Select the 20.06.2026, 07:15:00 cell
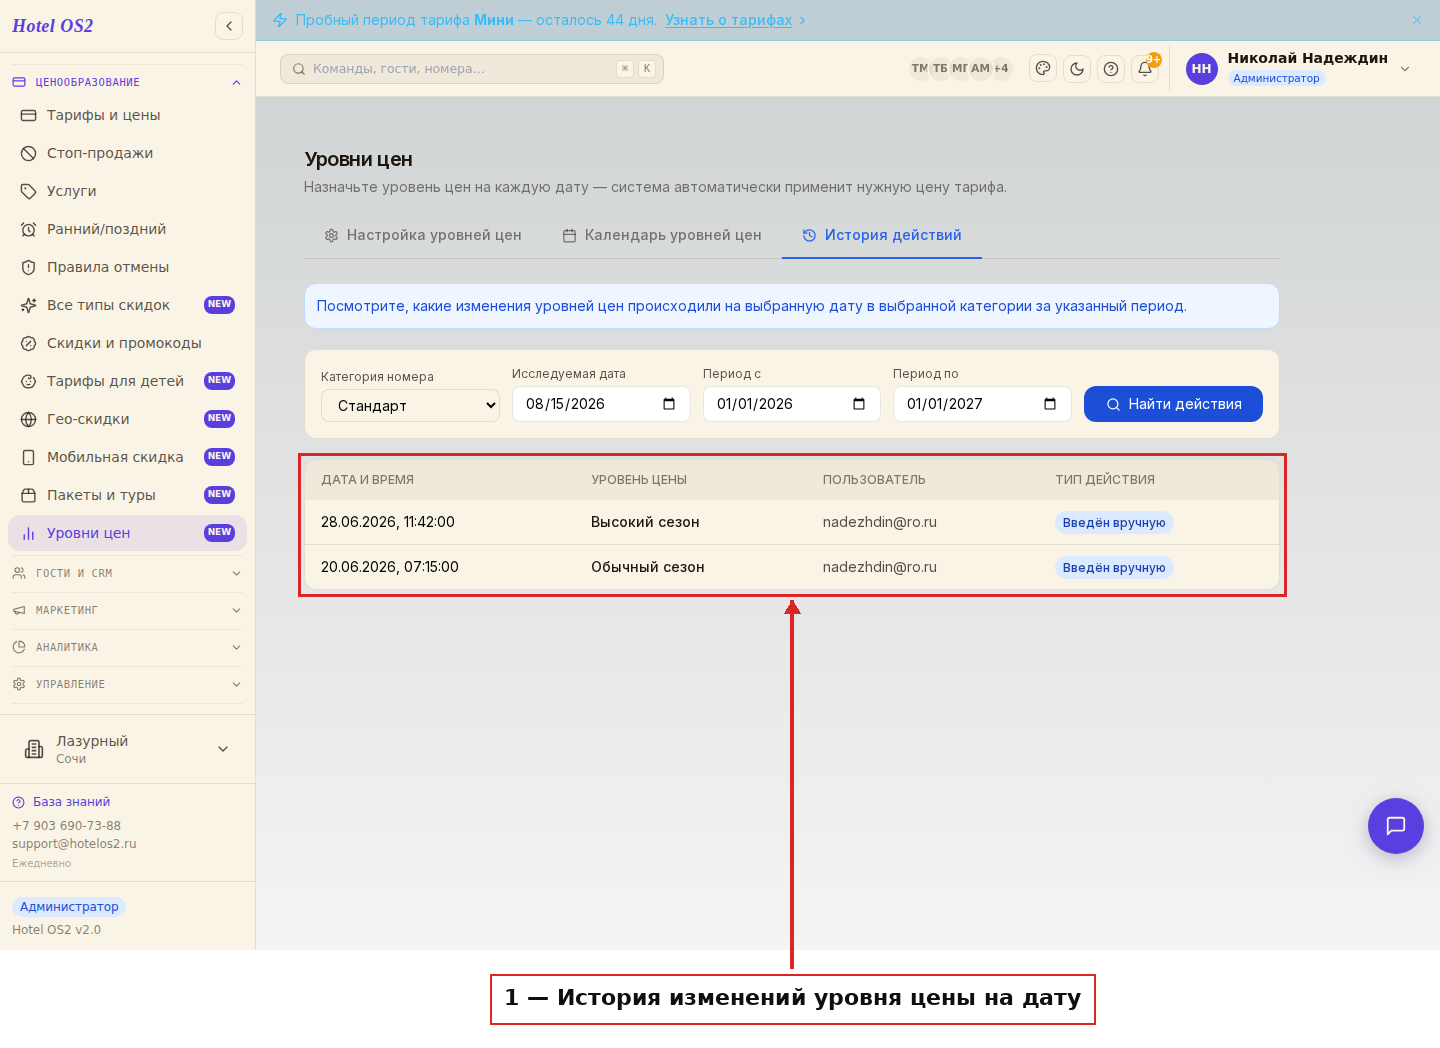The height and width of the screenshot is (1048, 1440). 390,567
